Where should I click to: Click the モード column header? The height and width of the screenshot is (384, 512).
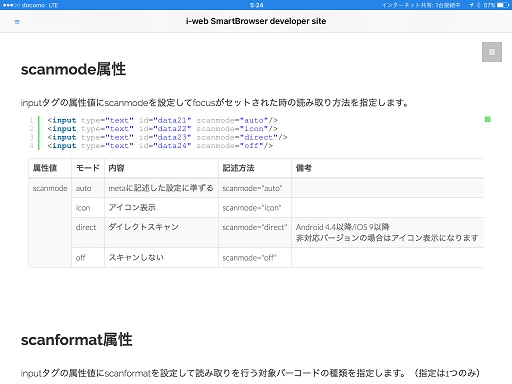coord(88,168)
